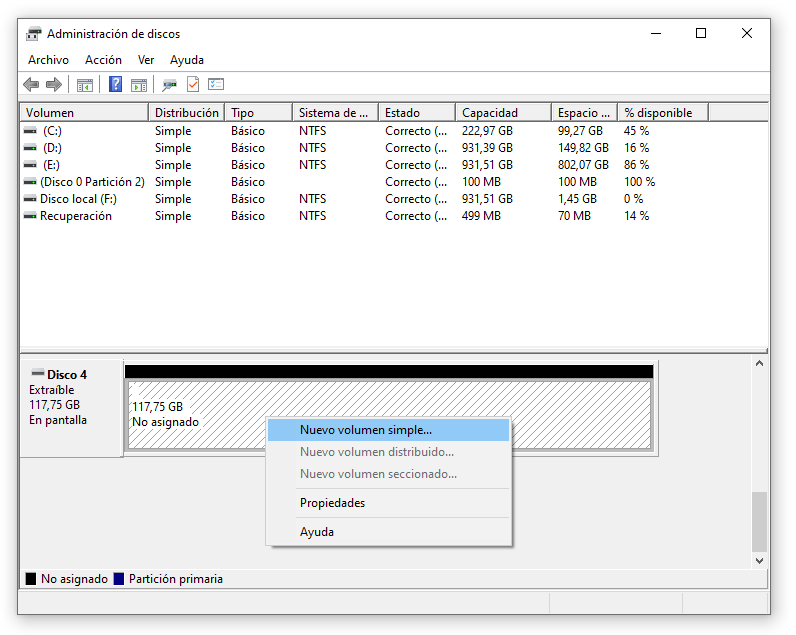Click the drive icon beside Disco 0 Partición 2

pyautogui.click(x=30, y=182)
